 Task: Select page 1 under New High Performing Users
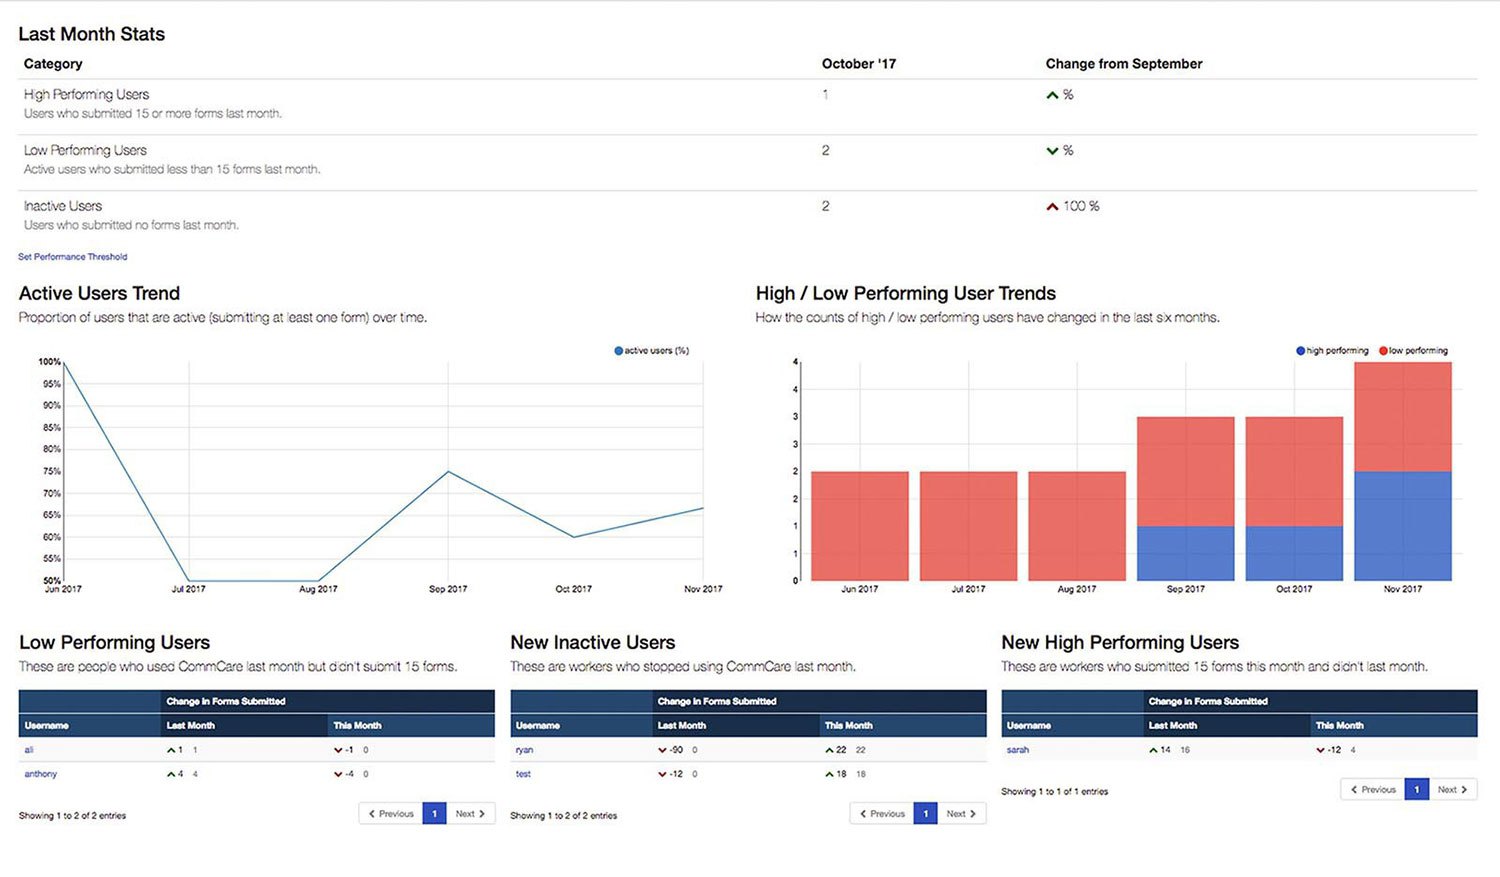(x=1416, y=790)
